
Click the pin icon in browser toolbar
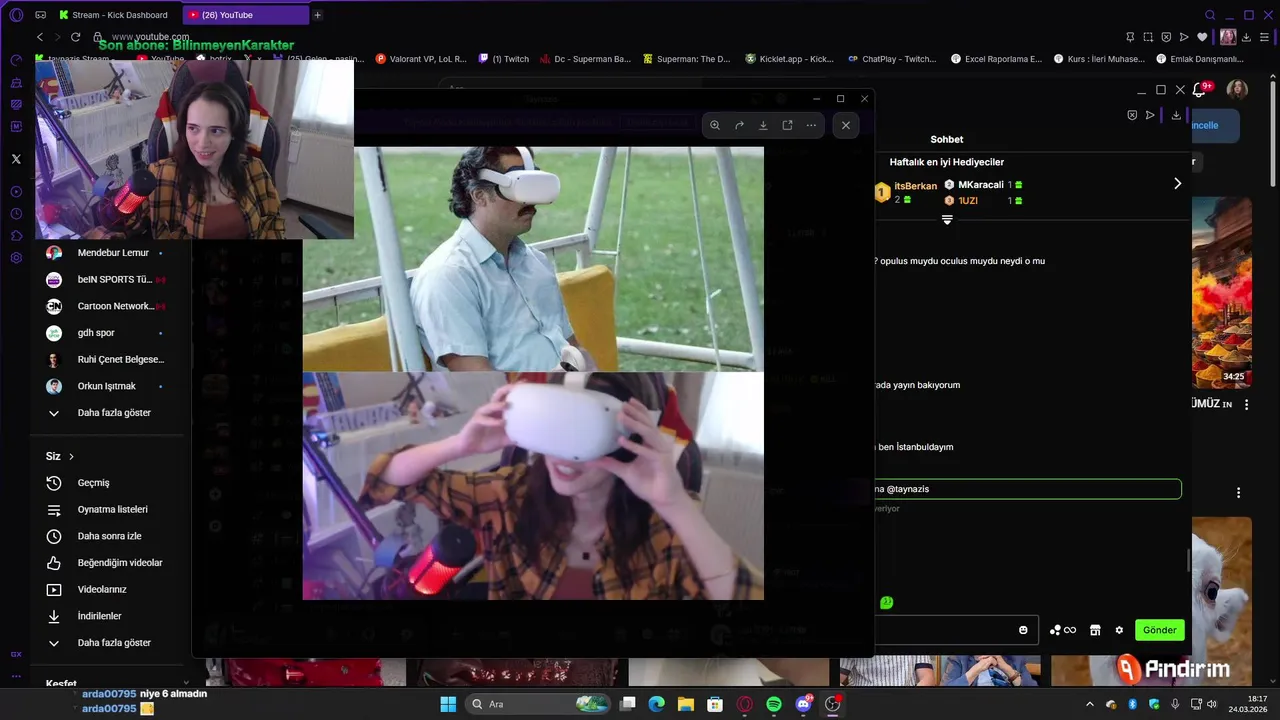(x=1130, y=37)
